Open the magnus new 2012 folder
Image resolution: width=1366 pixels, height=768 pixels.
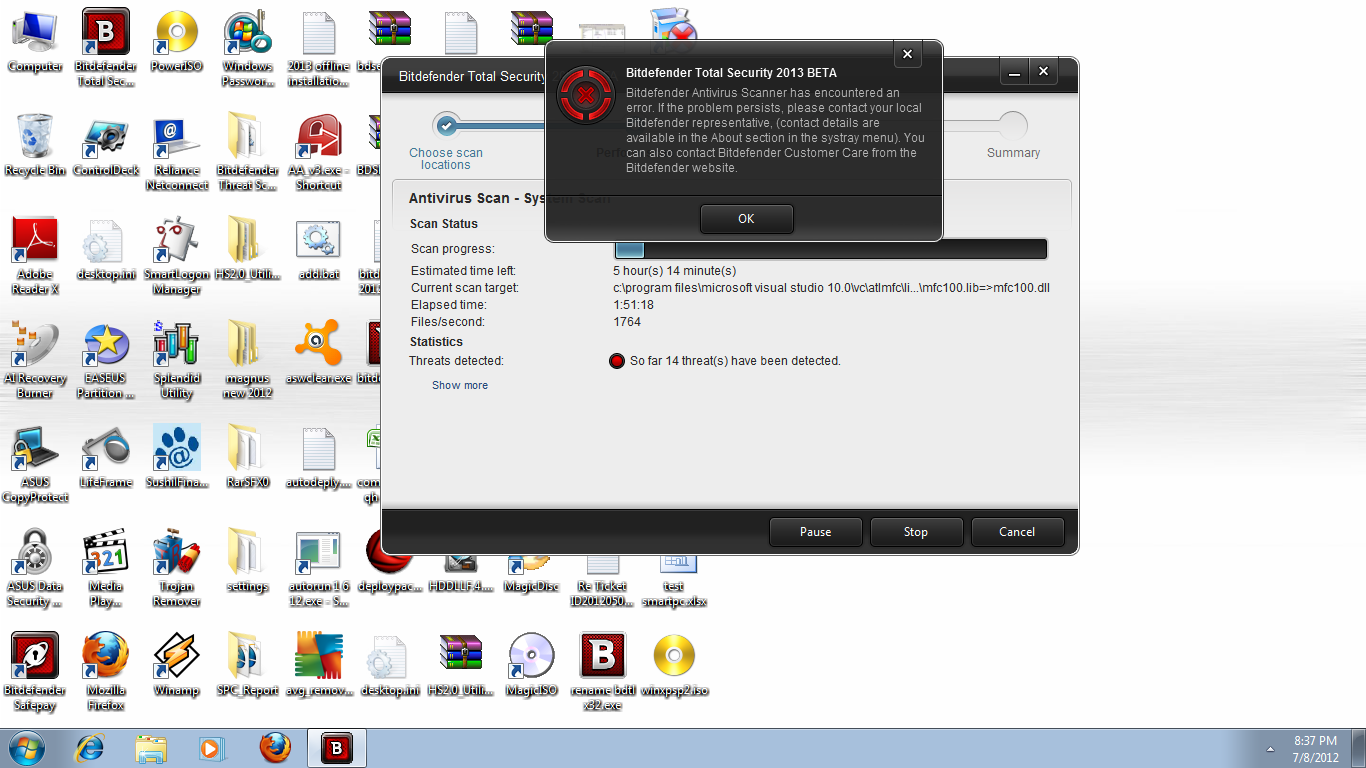point(247,360)
